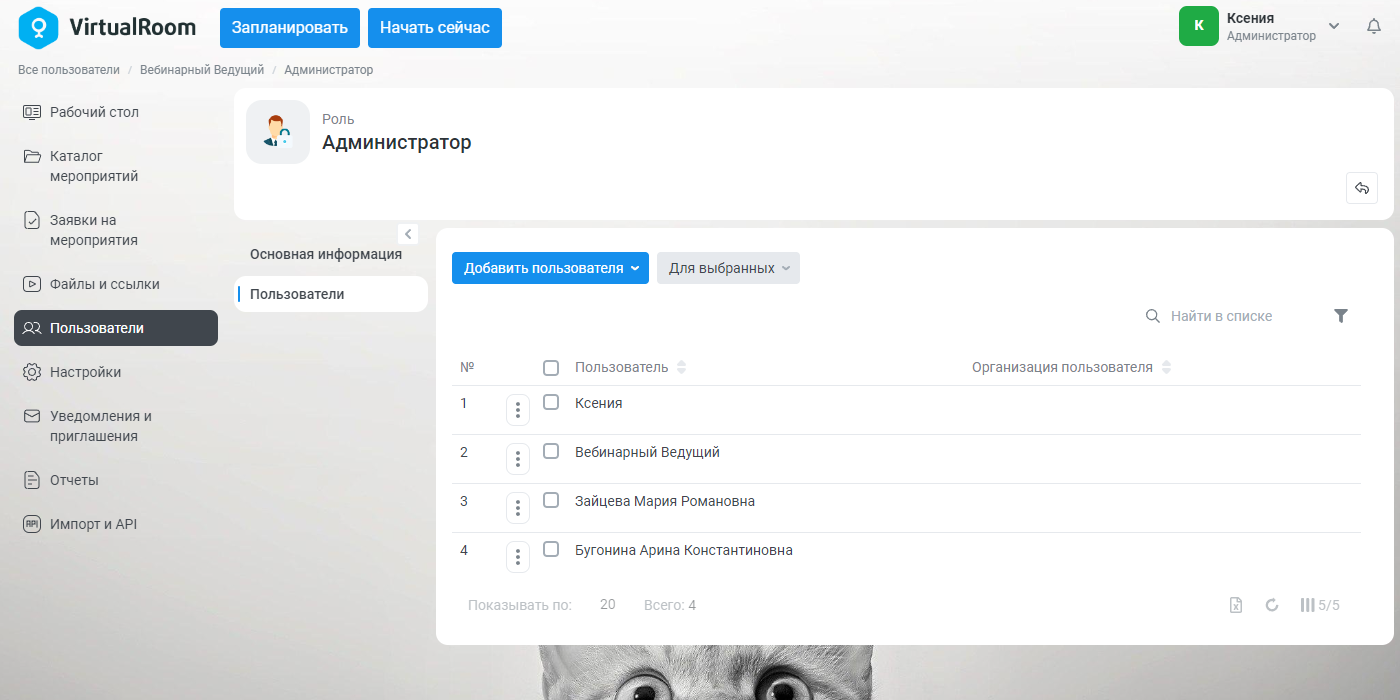This screenshot has width=1400, height=700.
Task: Open the Отчеты section
Action: click(116, 480)
